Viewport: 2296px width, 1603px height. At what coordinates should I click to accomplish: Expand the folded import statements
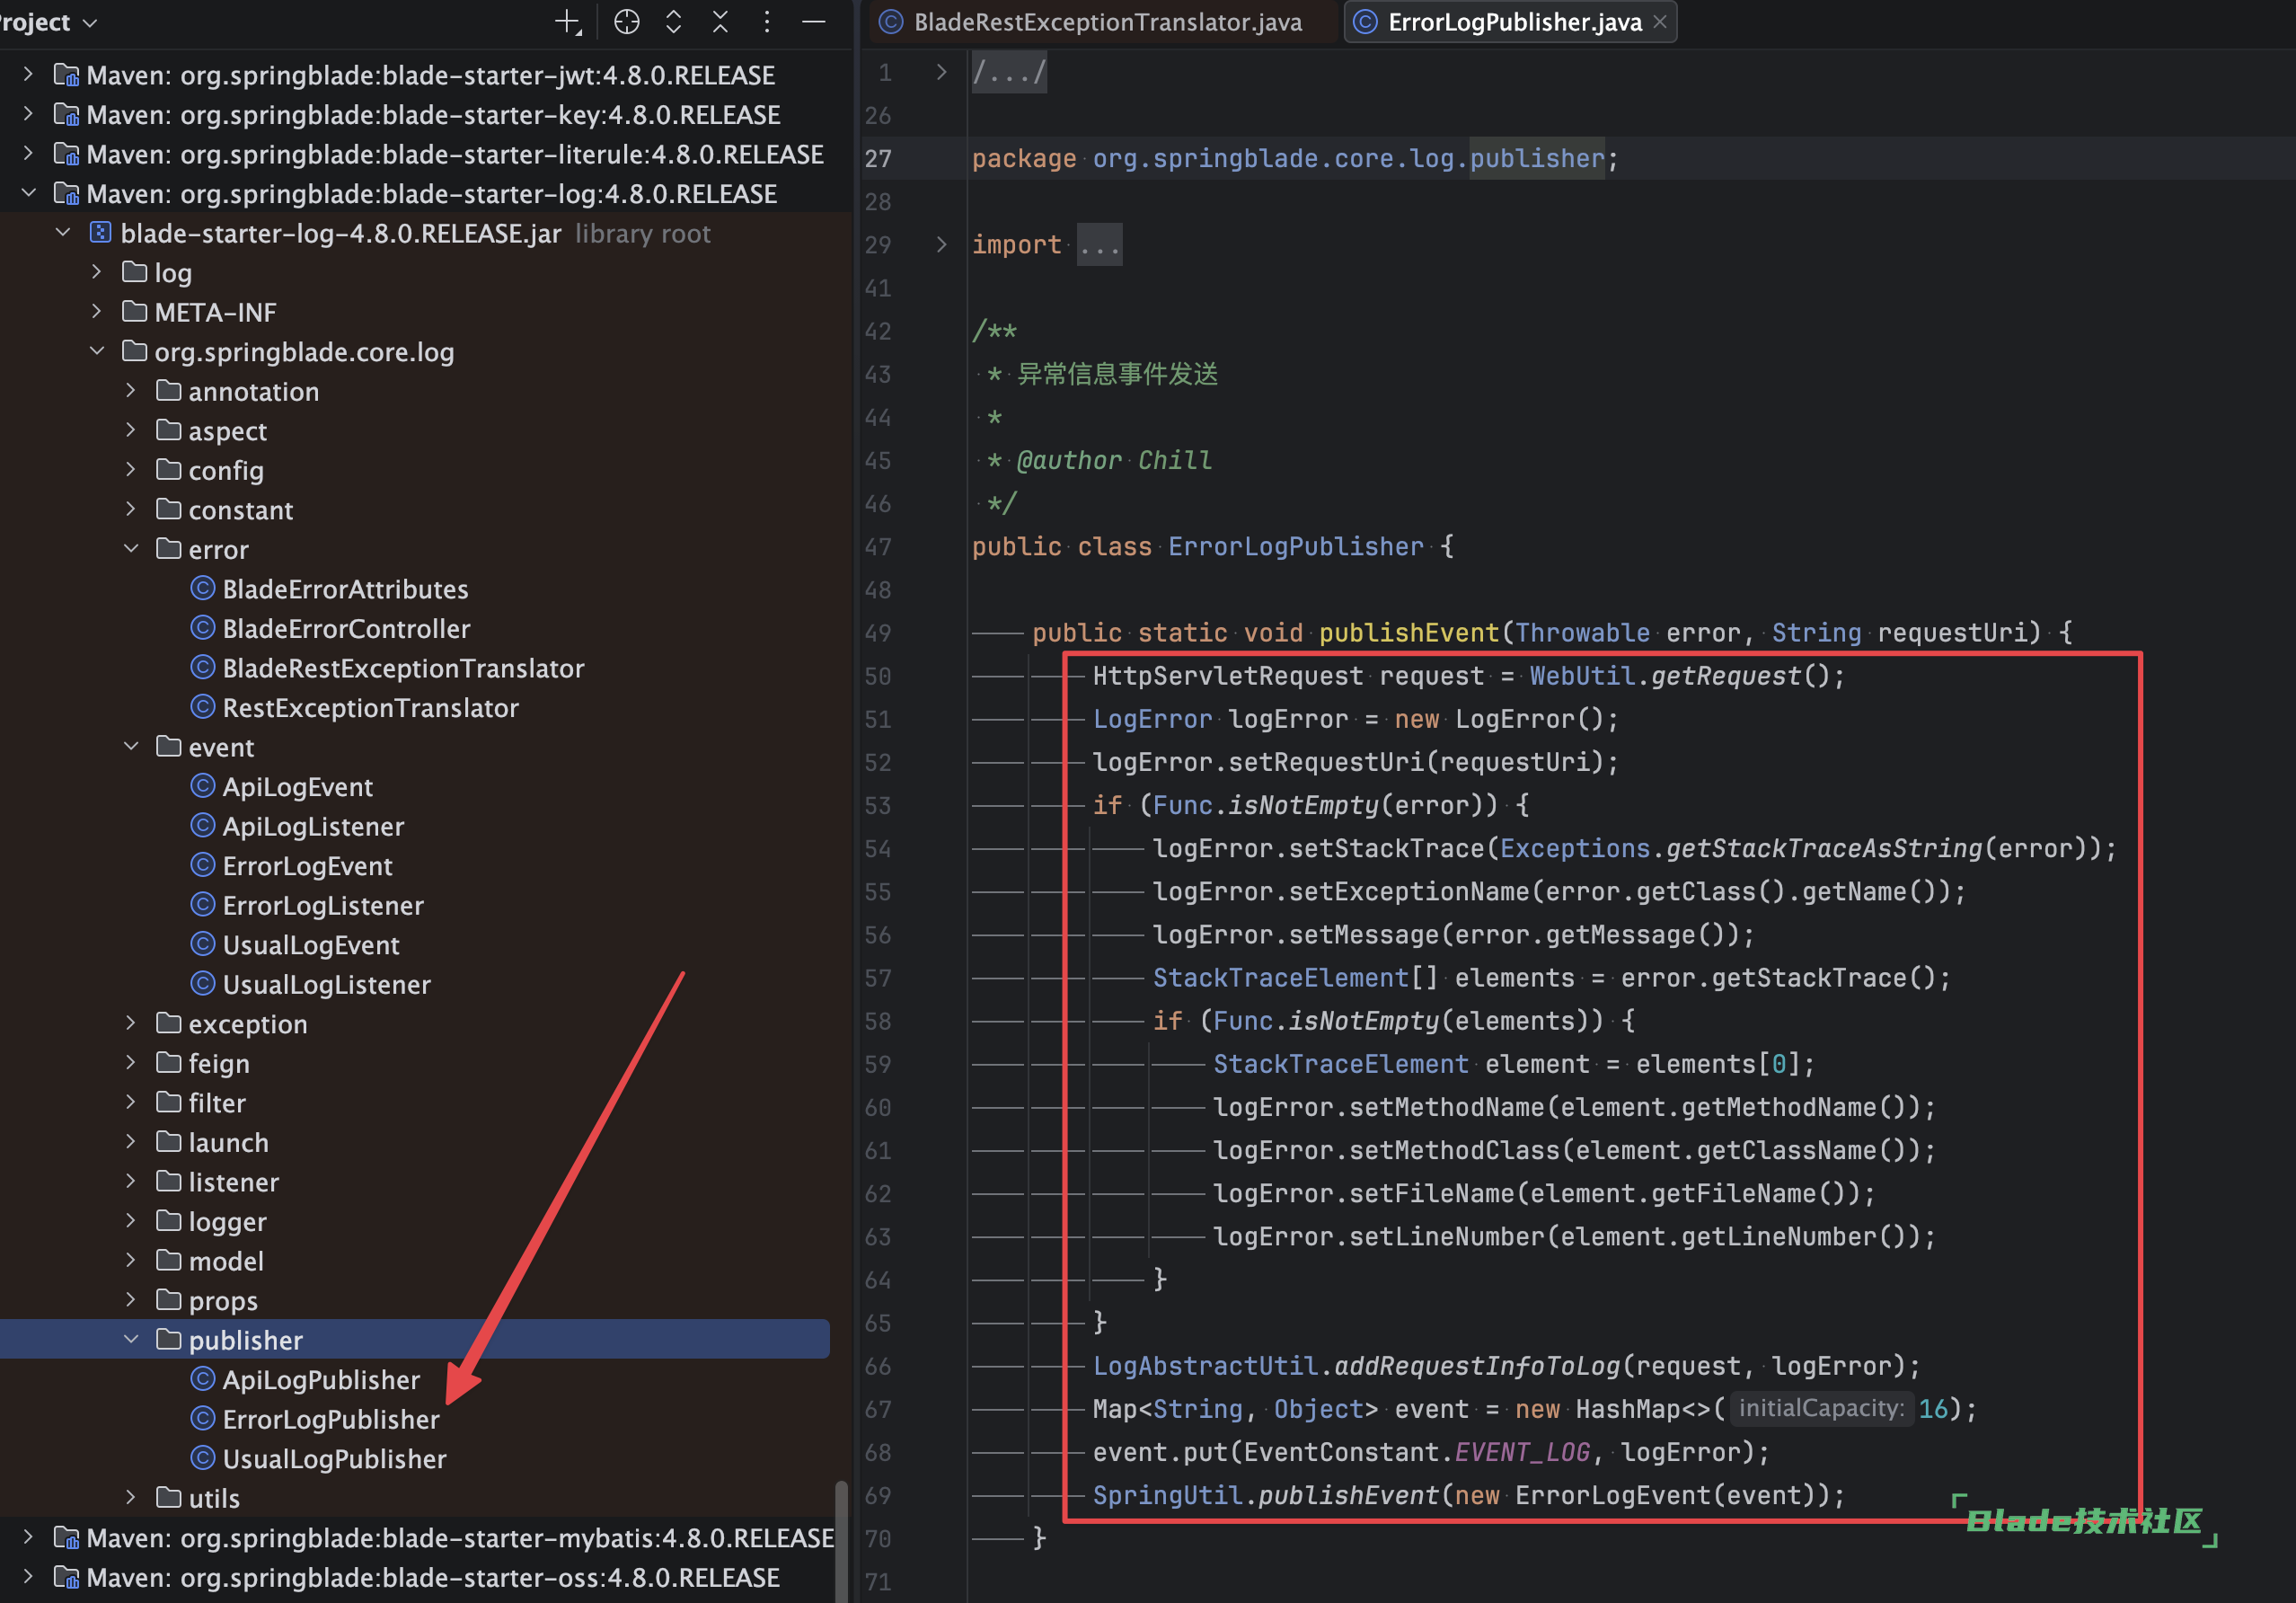point(941,245)
